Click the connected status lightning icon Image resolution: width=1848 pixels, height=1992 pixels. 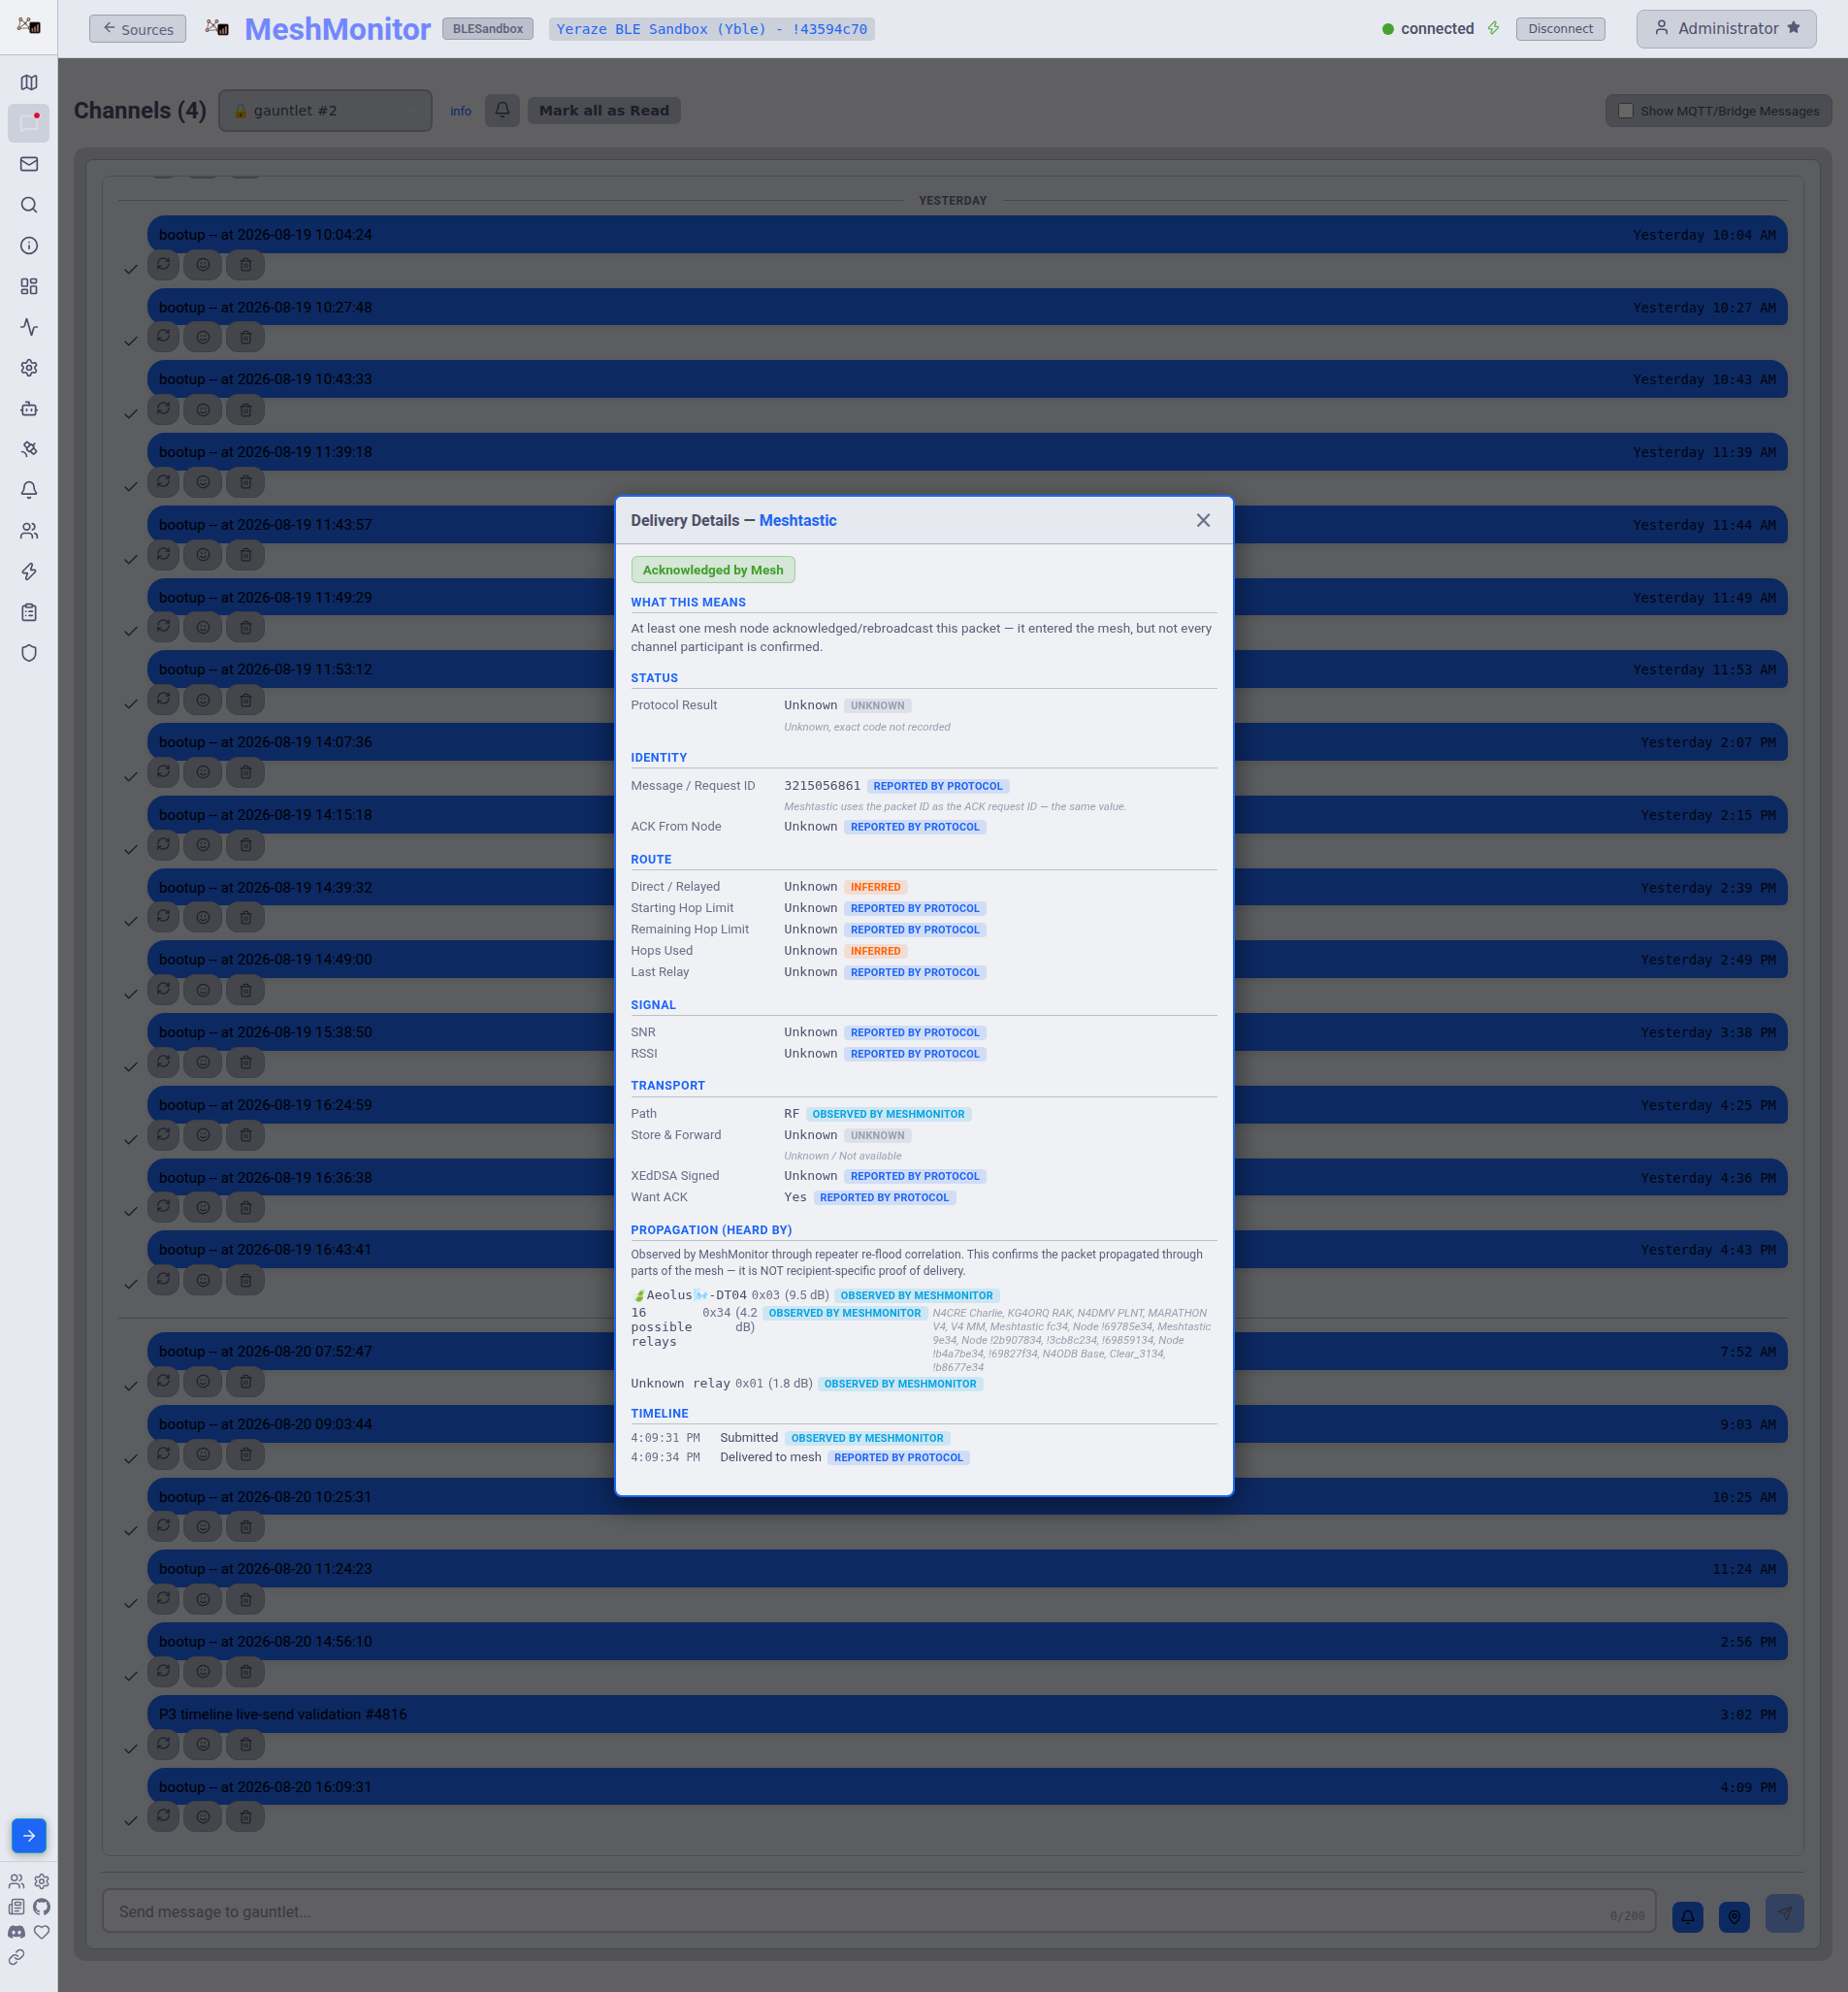(1493, 28)
